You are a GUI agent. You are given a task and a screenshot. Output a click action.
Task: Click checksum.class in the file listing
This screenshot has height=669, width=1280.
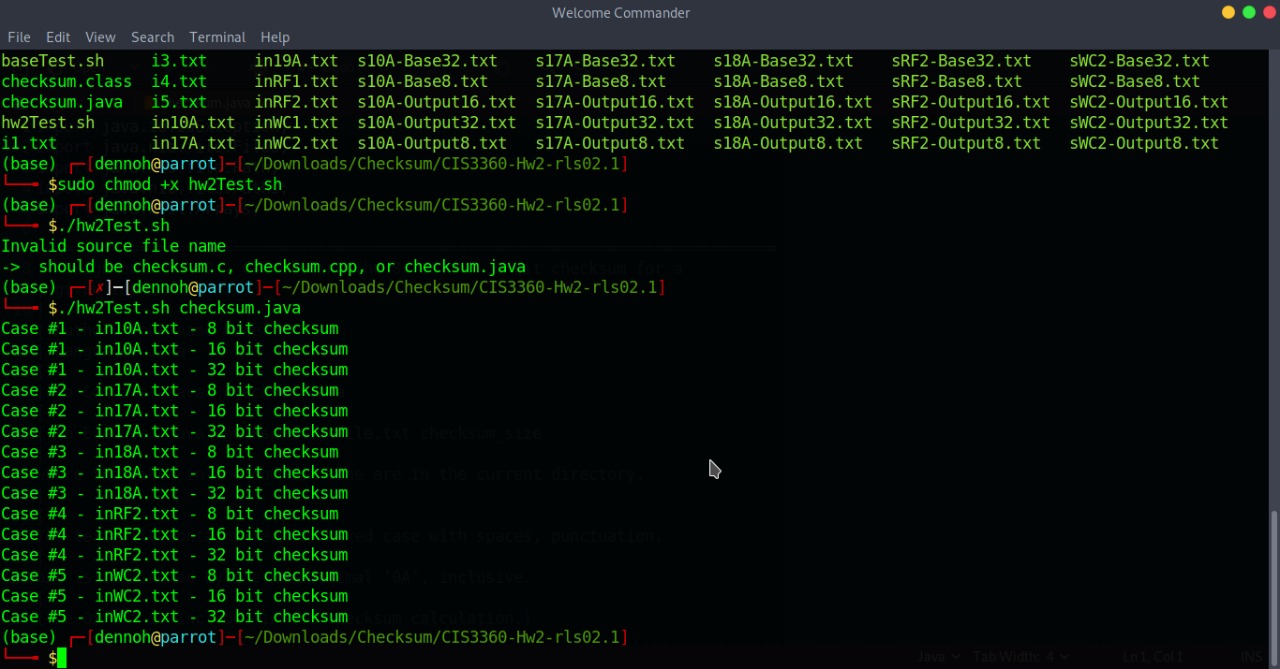point(66,82)
